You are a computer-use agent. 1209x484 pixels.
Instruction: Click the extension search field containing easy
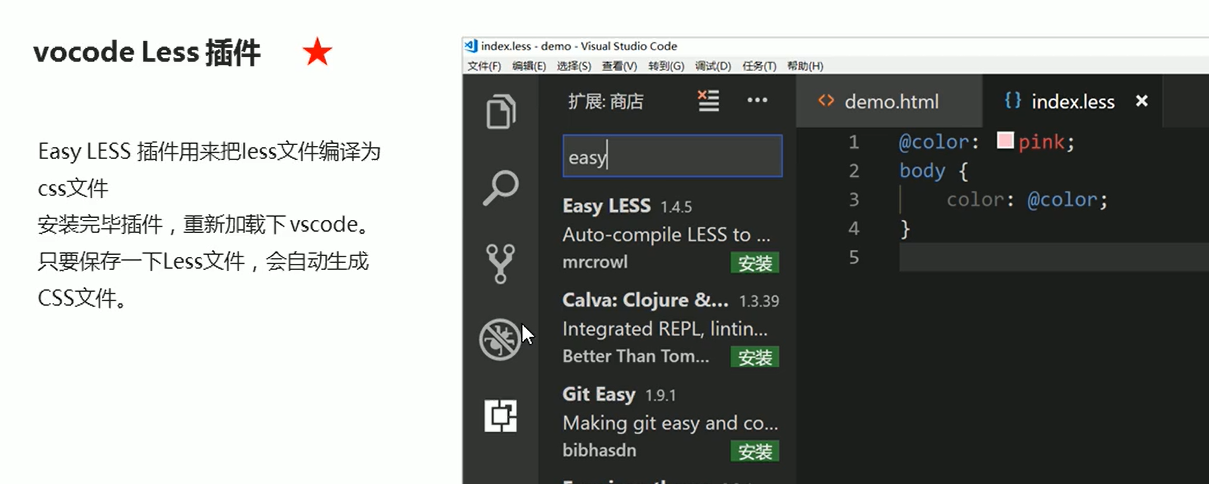pos(672,157)
